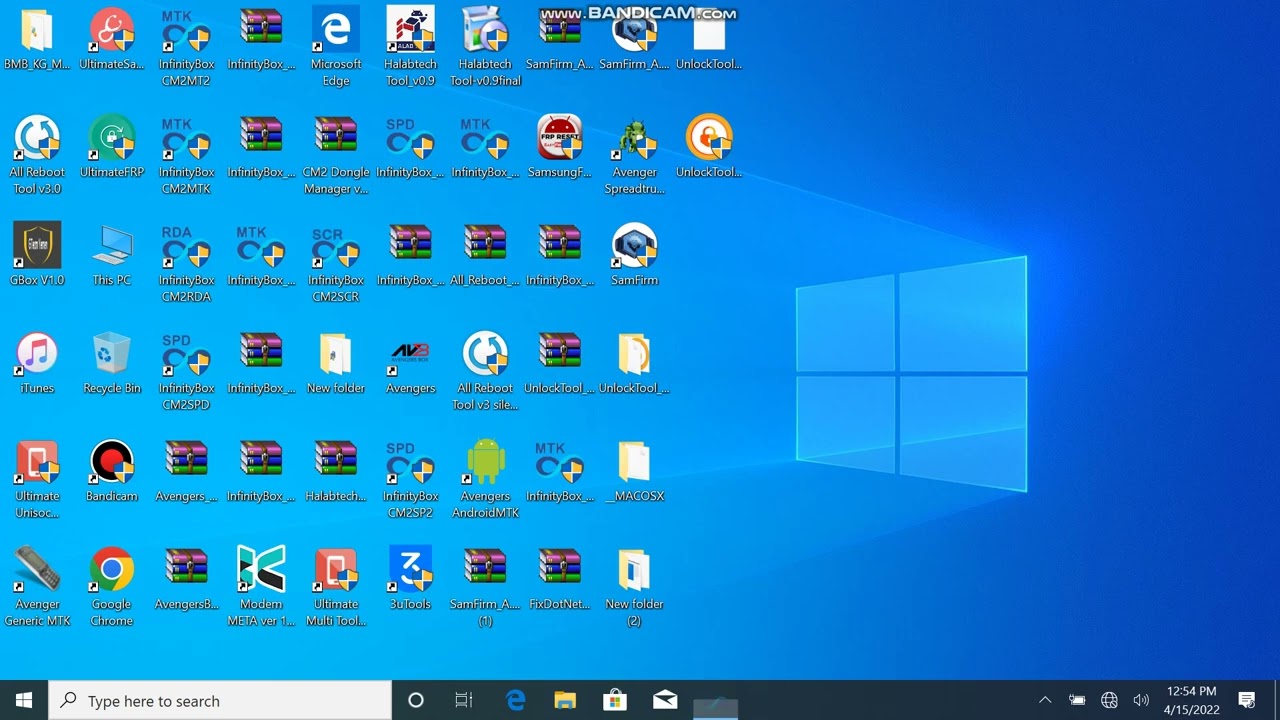
Task: Select the 3uTools shortcut
Action: pyautogui.click(x=410, y=570)
